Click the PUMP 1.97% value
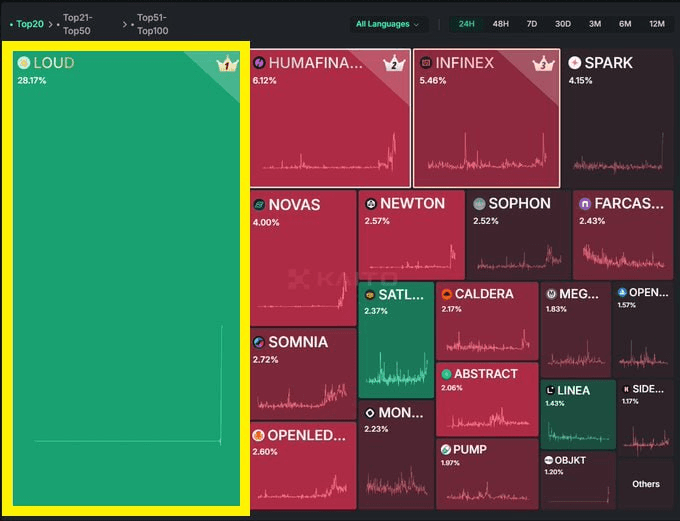 (450, 463)
